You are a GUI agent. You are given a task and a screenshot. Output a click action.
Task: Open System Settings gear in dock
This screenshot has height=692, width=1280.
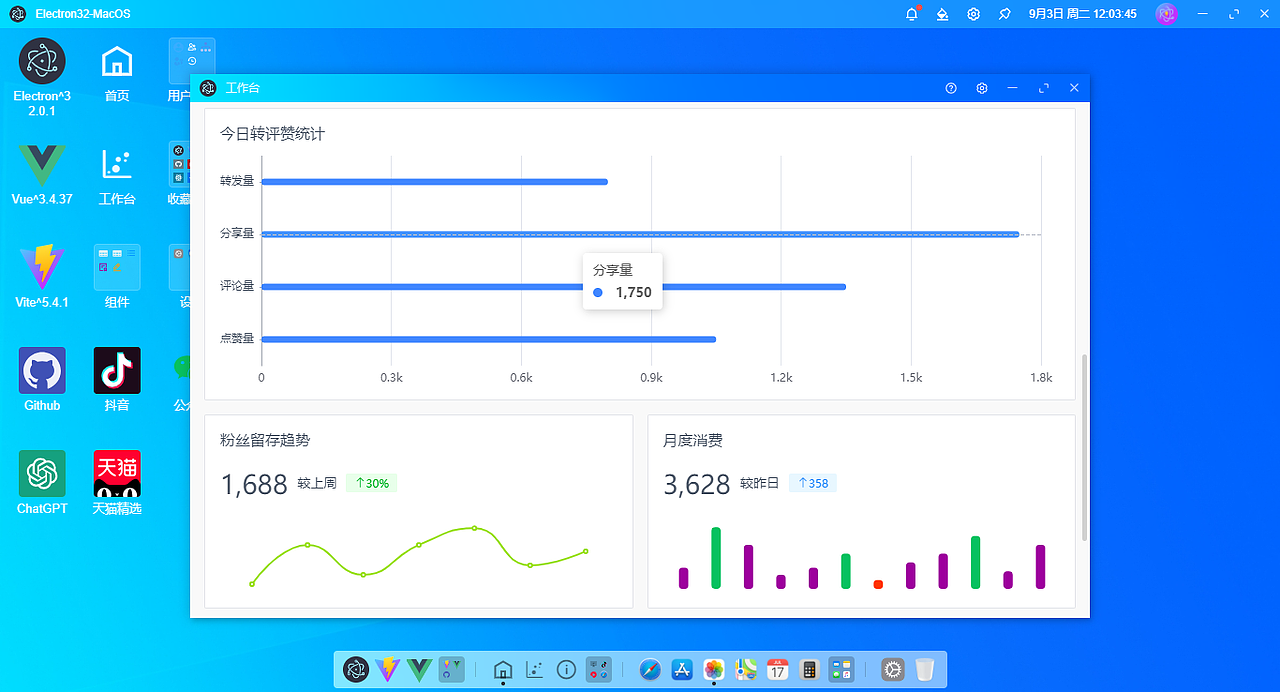[x=893, y=669]
